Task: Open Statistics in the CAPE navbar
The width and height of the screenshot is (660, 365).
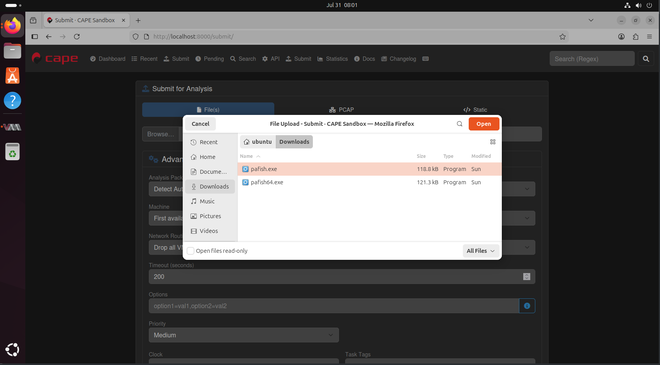Action: pyautogui.click(x=333, y=59)
